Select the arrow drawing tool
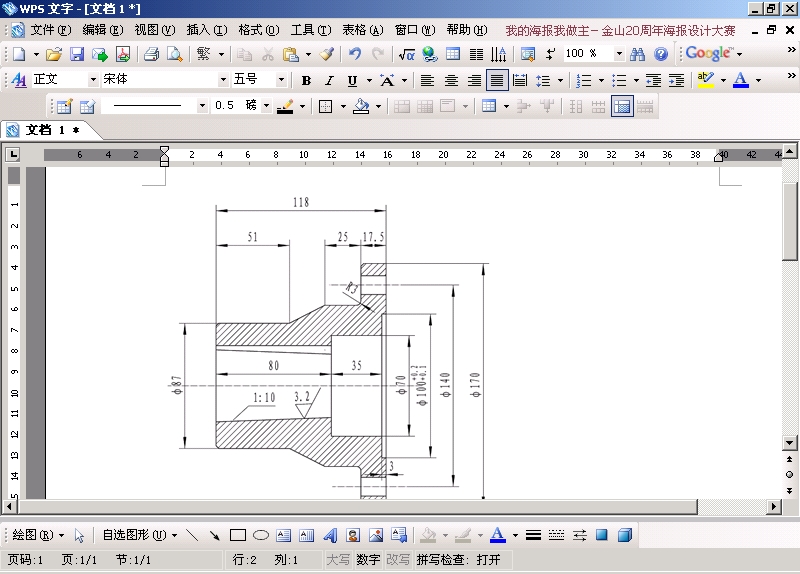Viewport: 800px width, 574px height. 214,535
